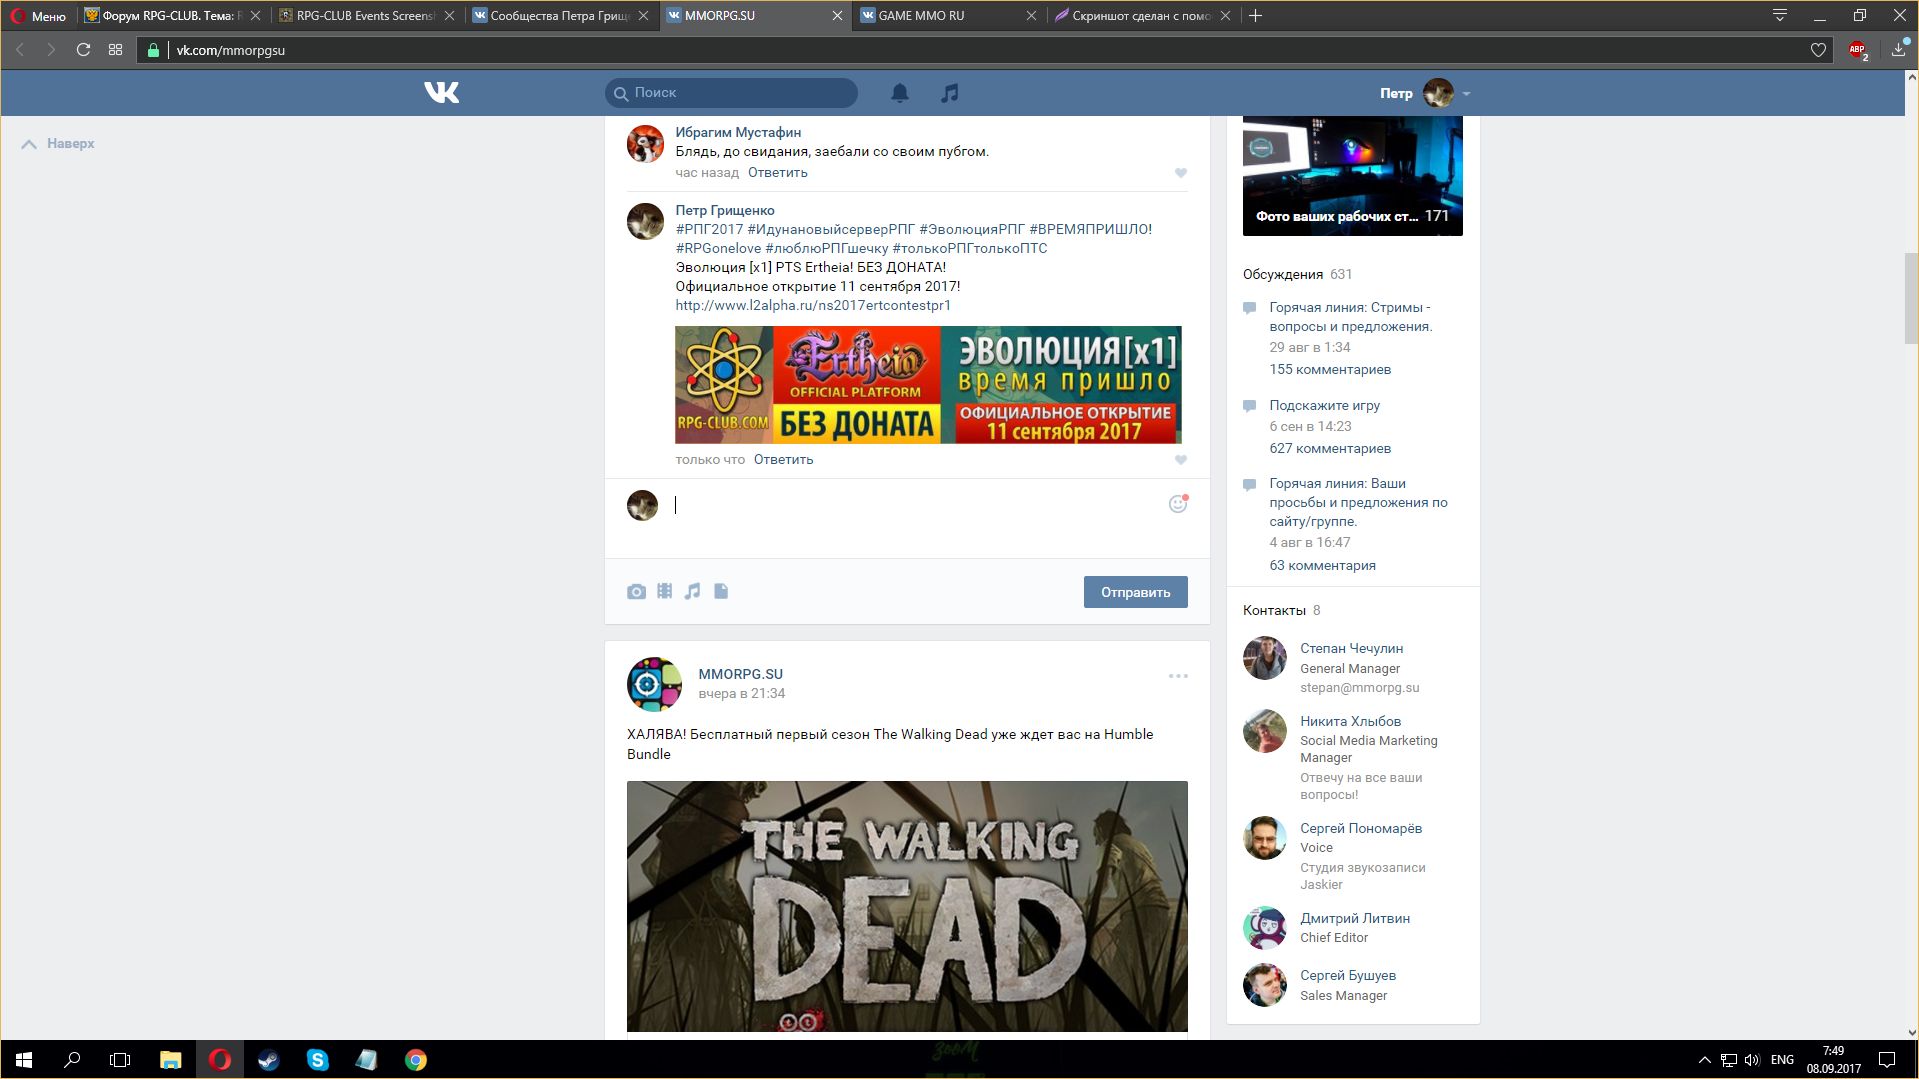Open the music player note icon in header
Image resolution: width=1919 pixels, height=1079 pixels.
[x=950, y=93]
